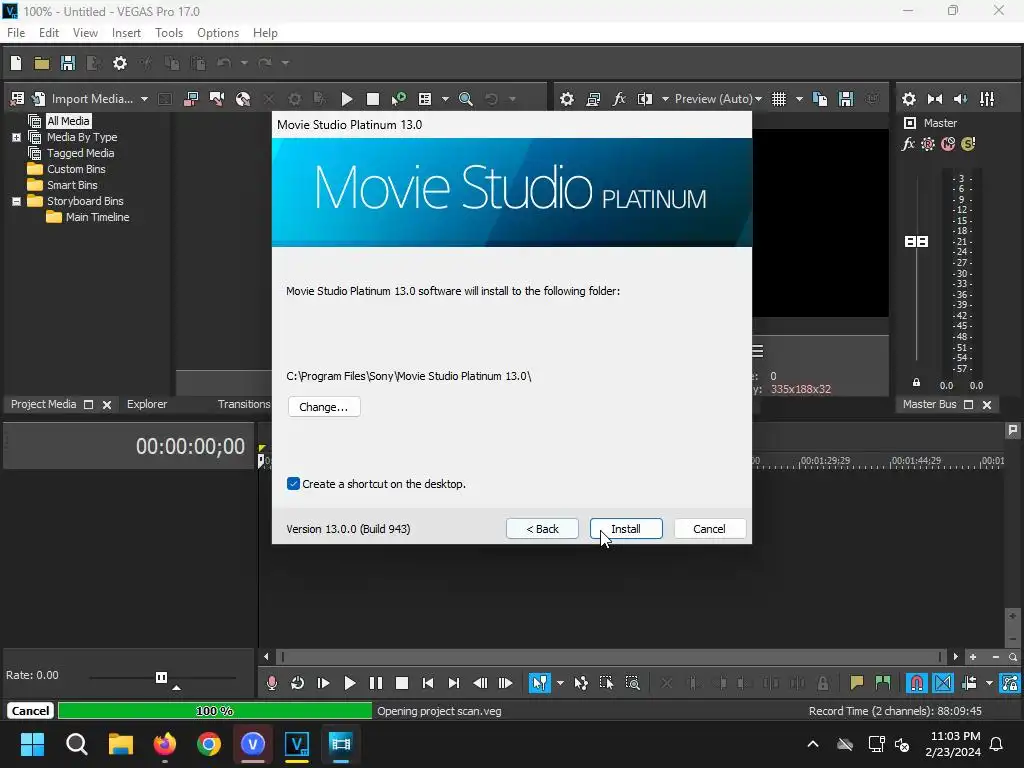The width and height of the screenshot is (1024, 768).
Task: Open the Import Media dropdown arrow
Action: click(144, 99)
